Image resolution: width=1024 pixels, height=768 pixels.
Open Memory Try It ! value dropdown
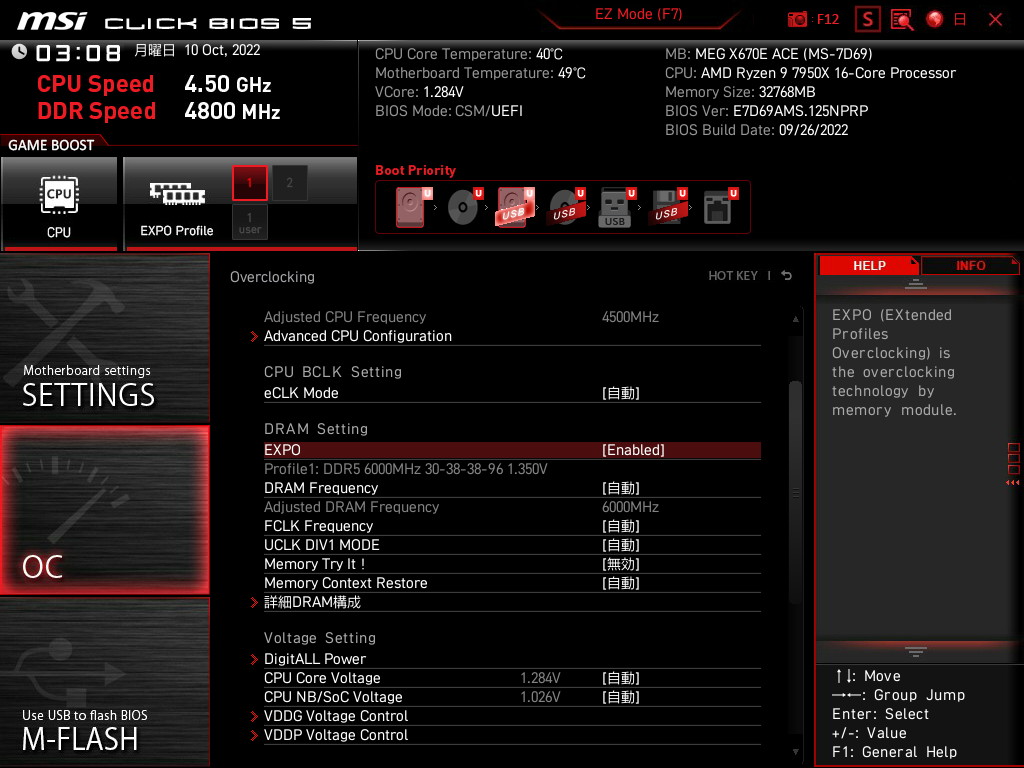[620, 564]
